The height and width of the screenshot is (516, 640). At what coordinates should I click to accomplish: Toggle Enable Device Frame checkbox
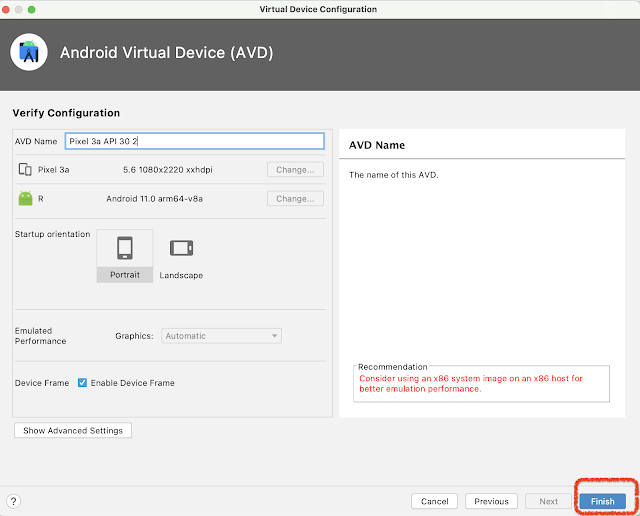tap(82, 383)
